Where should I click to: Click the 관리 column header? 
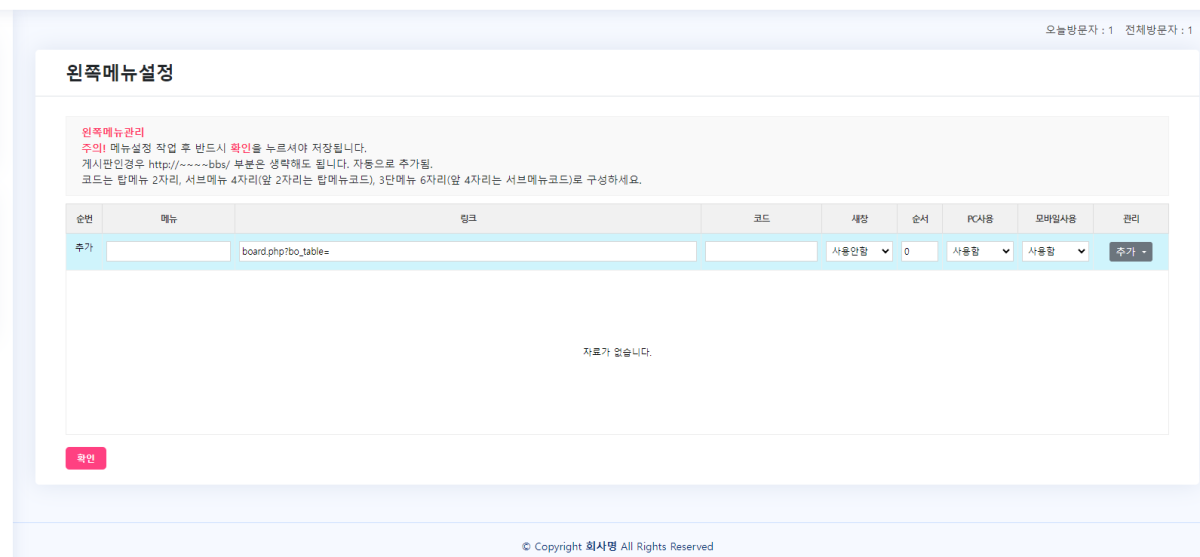coord(1130,218)
